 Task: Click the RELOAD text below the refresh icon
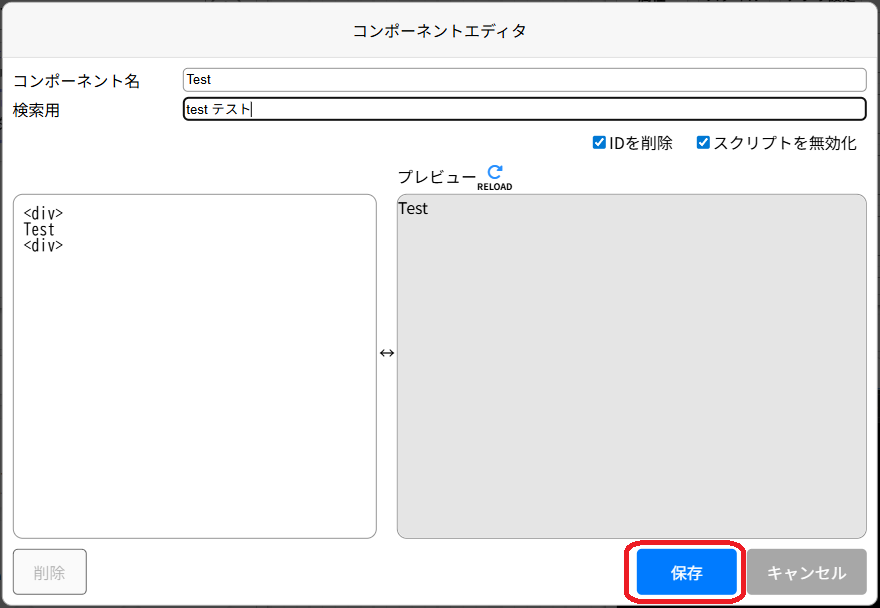[493, 185]
